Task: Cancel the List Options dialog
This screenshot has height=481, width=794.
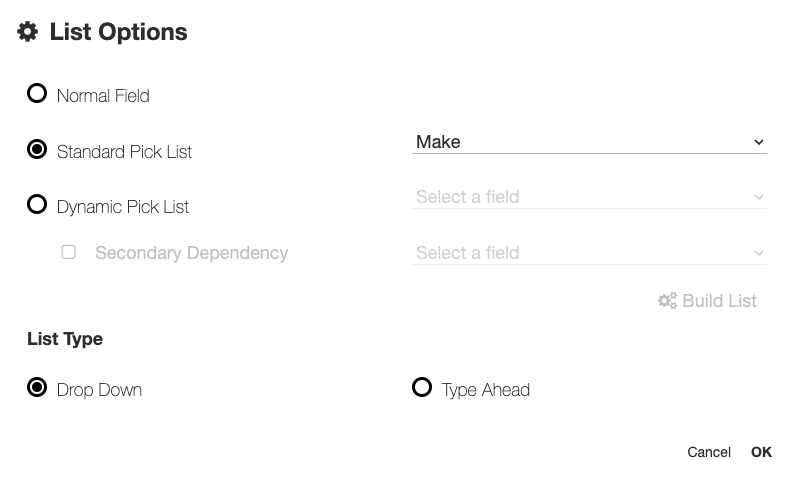Action: coord(708,452)
